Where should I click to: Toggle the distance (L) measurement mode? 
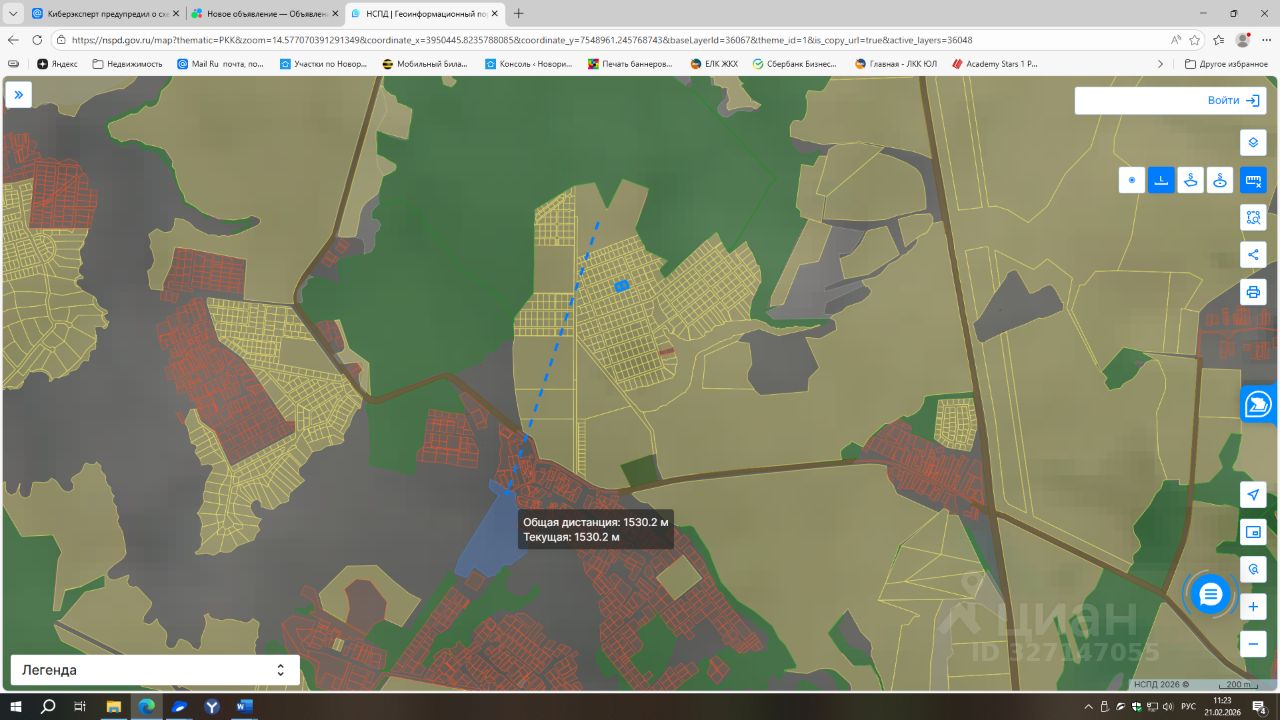coord(1161,180)
